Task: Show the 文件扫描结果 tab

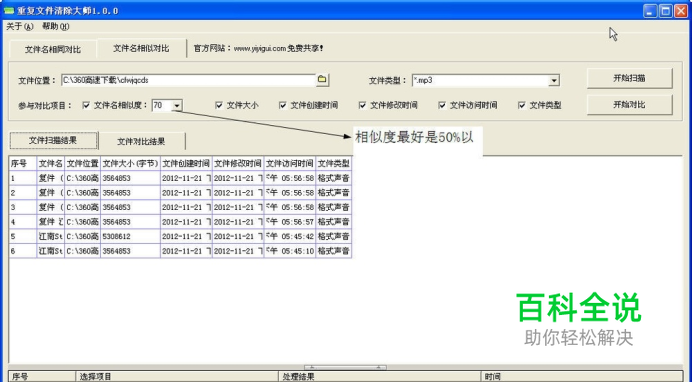Action: 53,140
